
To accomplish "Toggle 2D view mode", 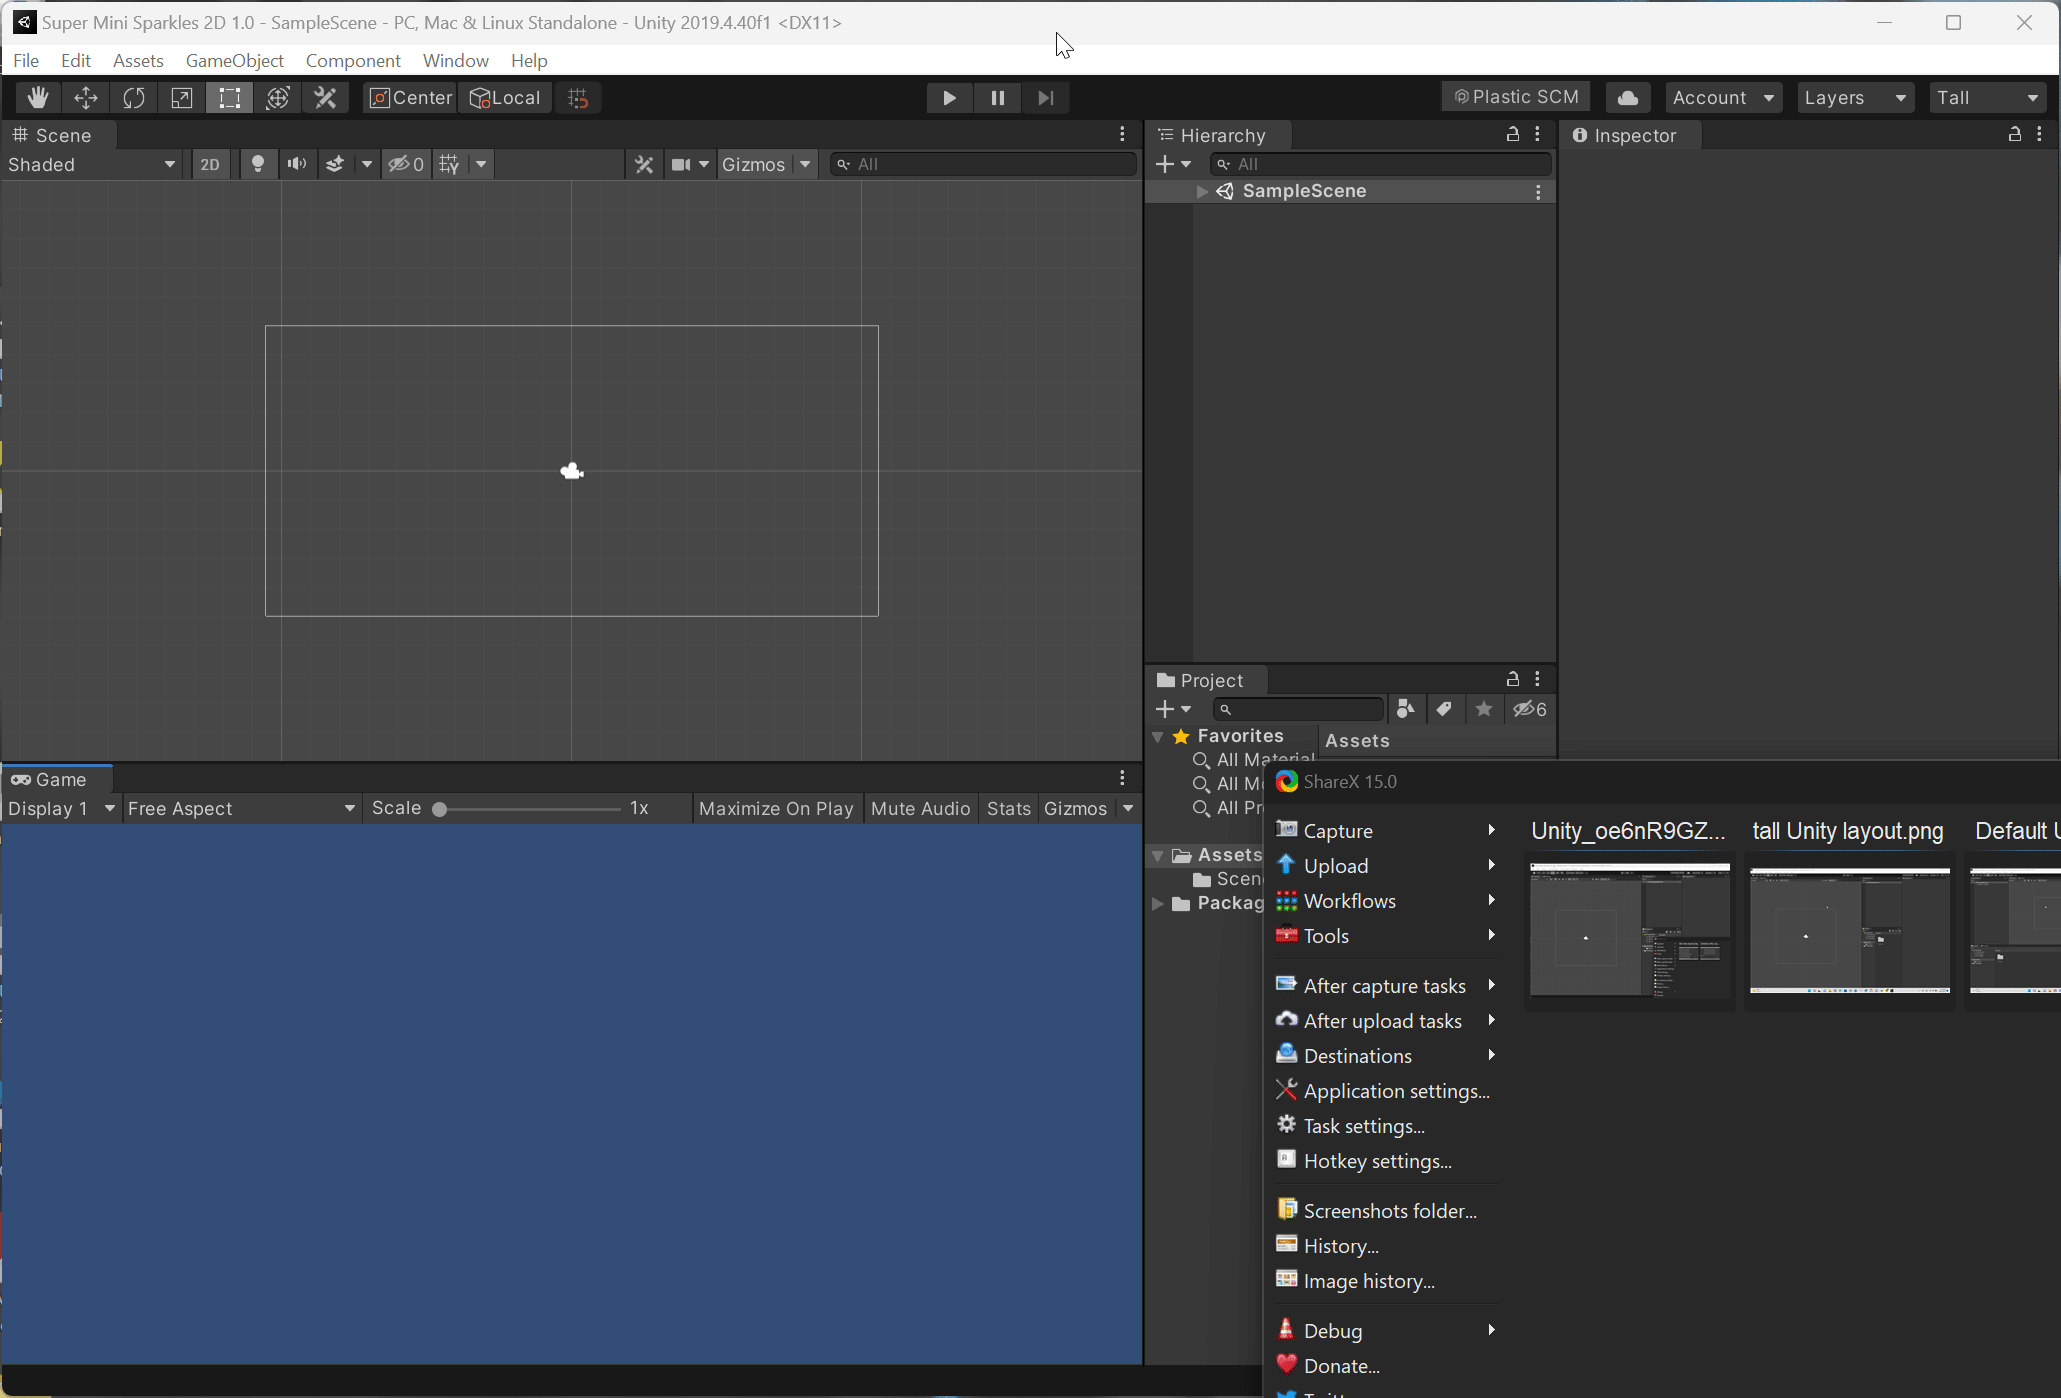I will [x=210, y=164].
